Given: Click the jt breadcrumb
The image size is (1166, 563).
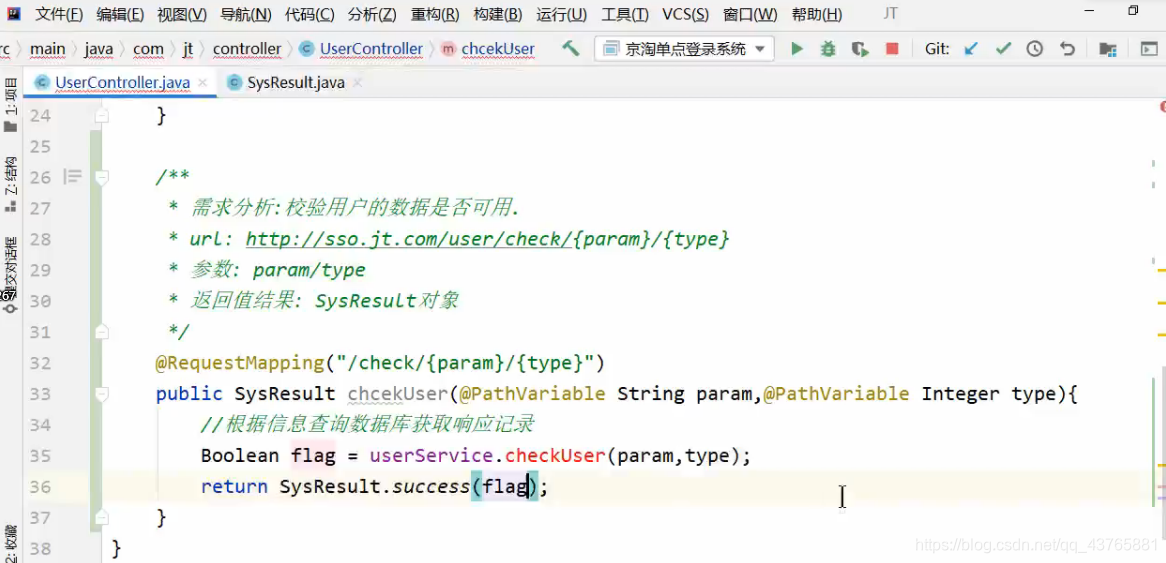Looking at the screenshot, I should point(187,49).
